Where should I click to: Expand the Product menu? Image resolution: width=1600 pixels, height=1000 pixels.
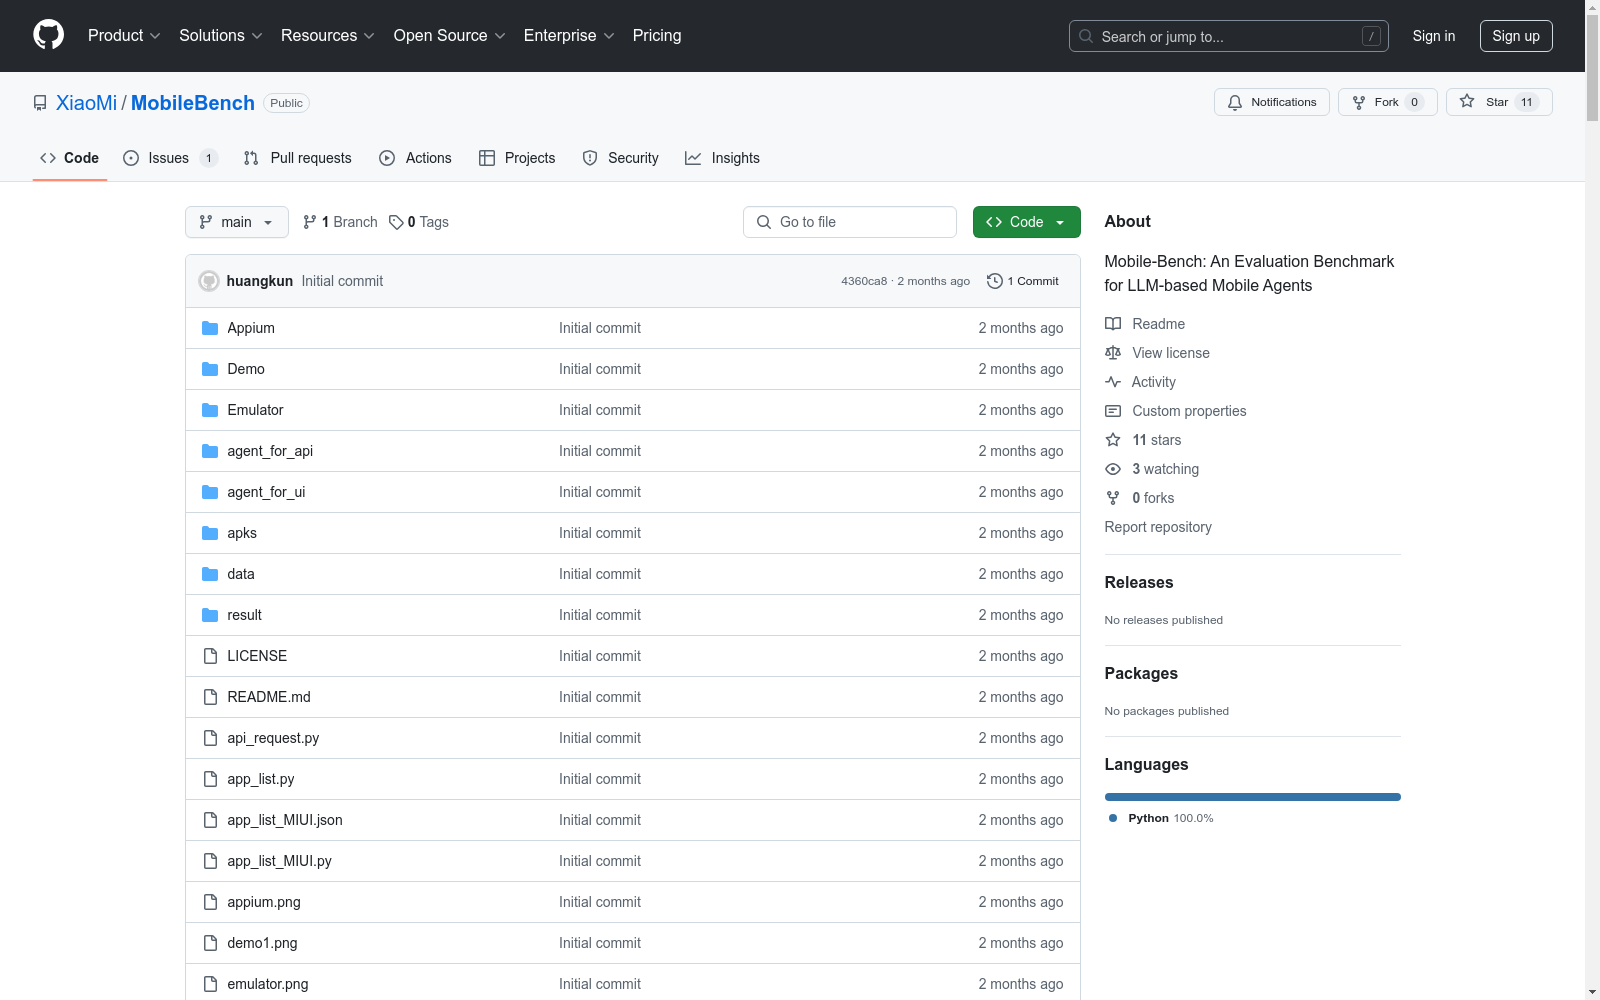click(x=124, y=35)
